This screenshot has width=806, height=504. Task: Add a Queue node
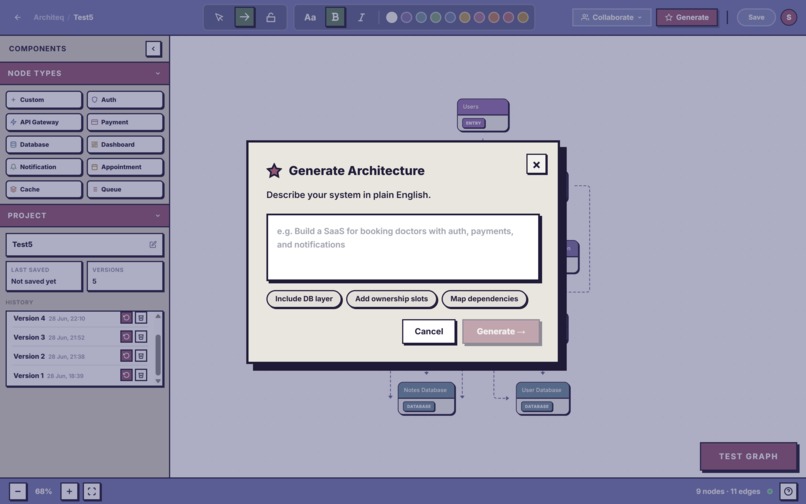click(x=125, y=189)
